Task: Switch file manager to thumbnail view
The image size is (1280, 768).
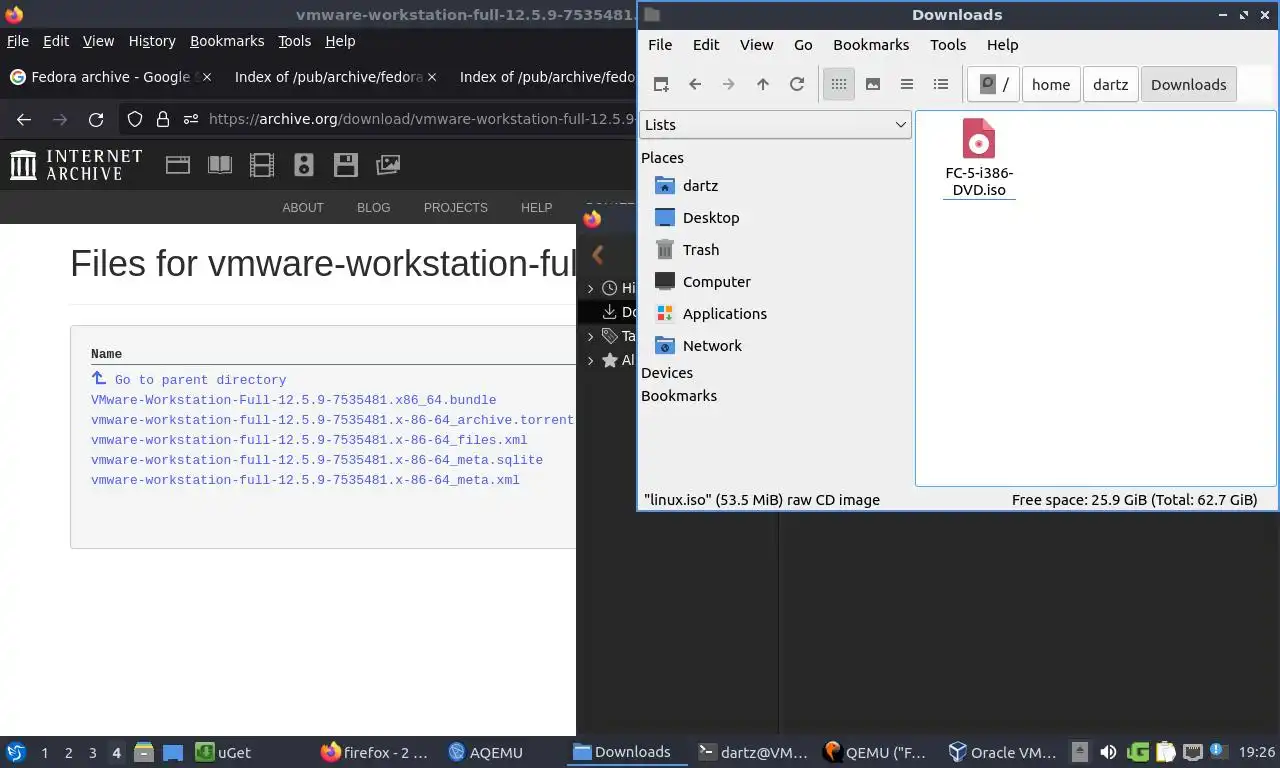Action: pos(873,85)
